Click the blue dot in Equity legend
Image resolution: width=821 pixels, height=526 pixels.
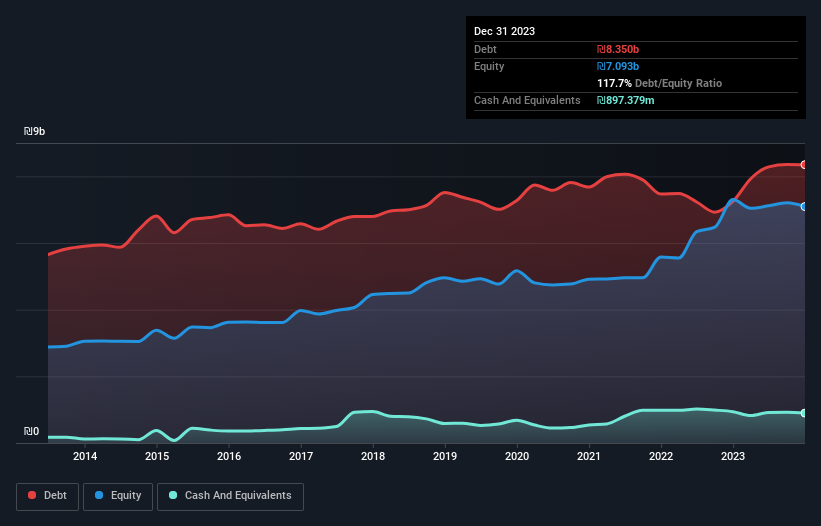coord(99,495)
